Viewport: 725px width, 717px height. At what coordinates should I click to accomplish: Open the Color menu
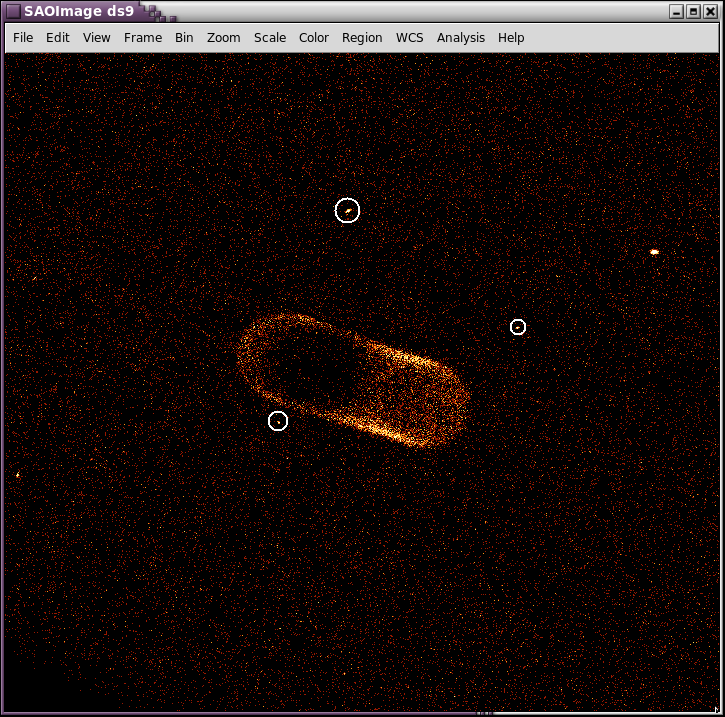pyautogui.click(x=314, y=37)
